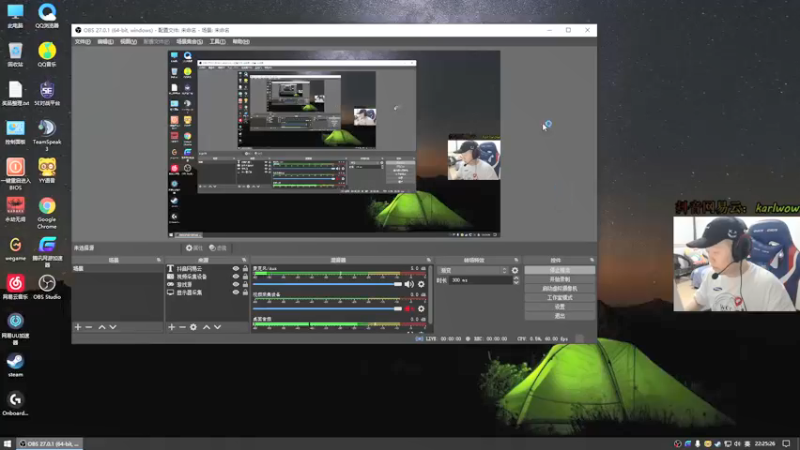Viewport: 800px width, 450px height.
Task: Open 视频采集设备 mixer channel settings gear
Action: [421, 309]
